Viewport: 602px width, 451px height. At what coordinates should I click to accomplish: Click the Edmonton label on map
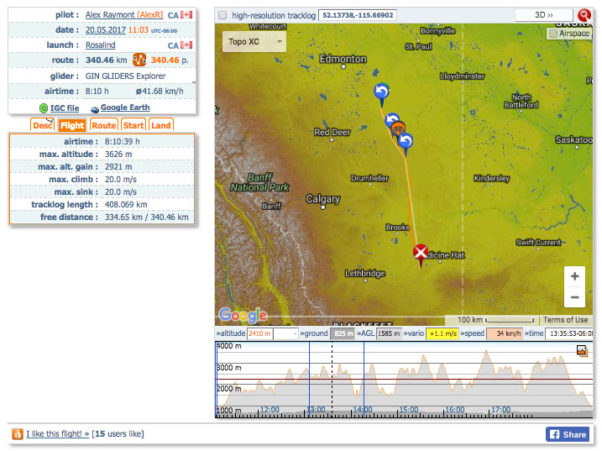tap(342, 59)
